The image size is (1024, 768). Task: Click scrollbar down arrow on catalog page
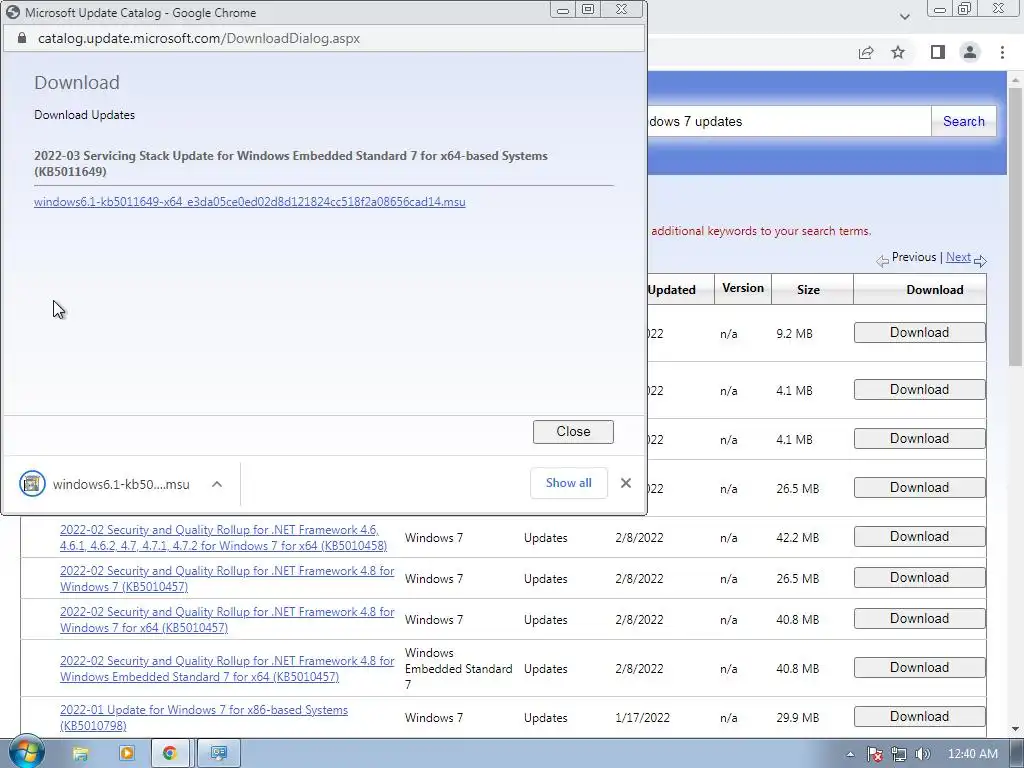click(x=1015, y=729)
